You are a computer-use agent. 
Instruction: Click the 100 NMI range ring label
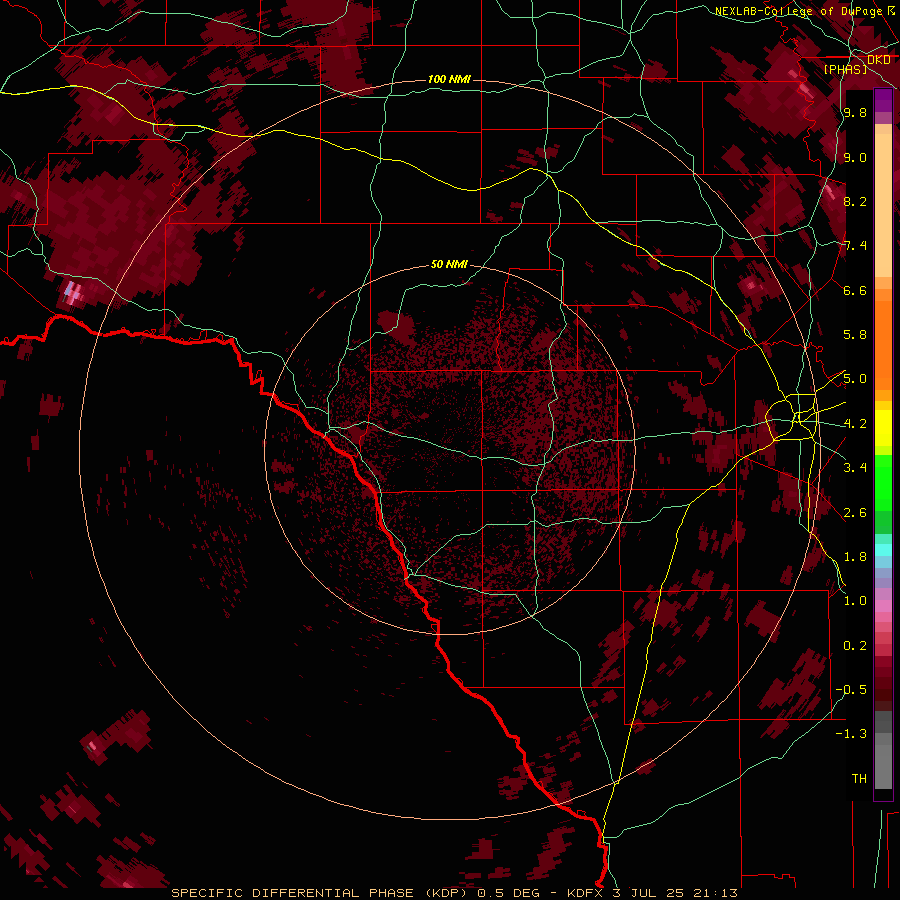[449, 79]
